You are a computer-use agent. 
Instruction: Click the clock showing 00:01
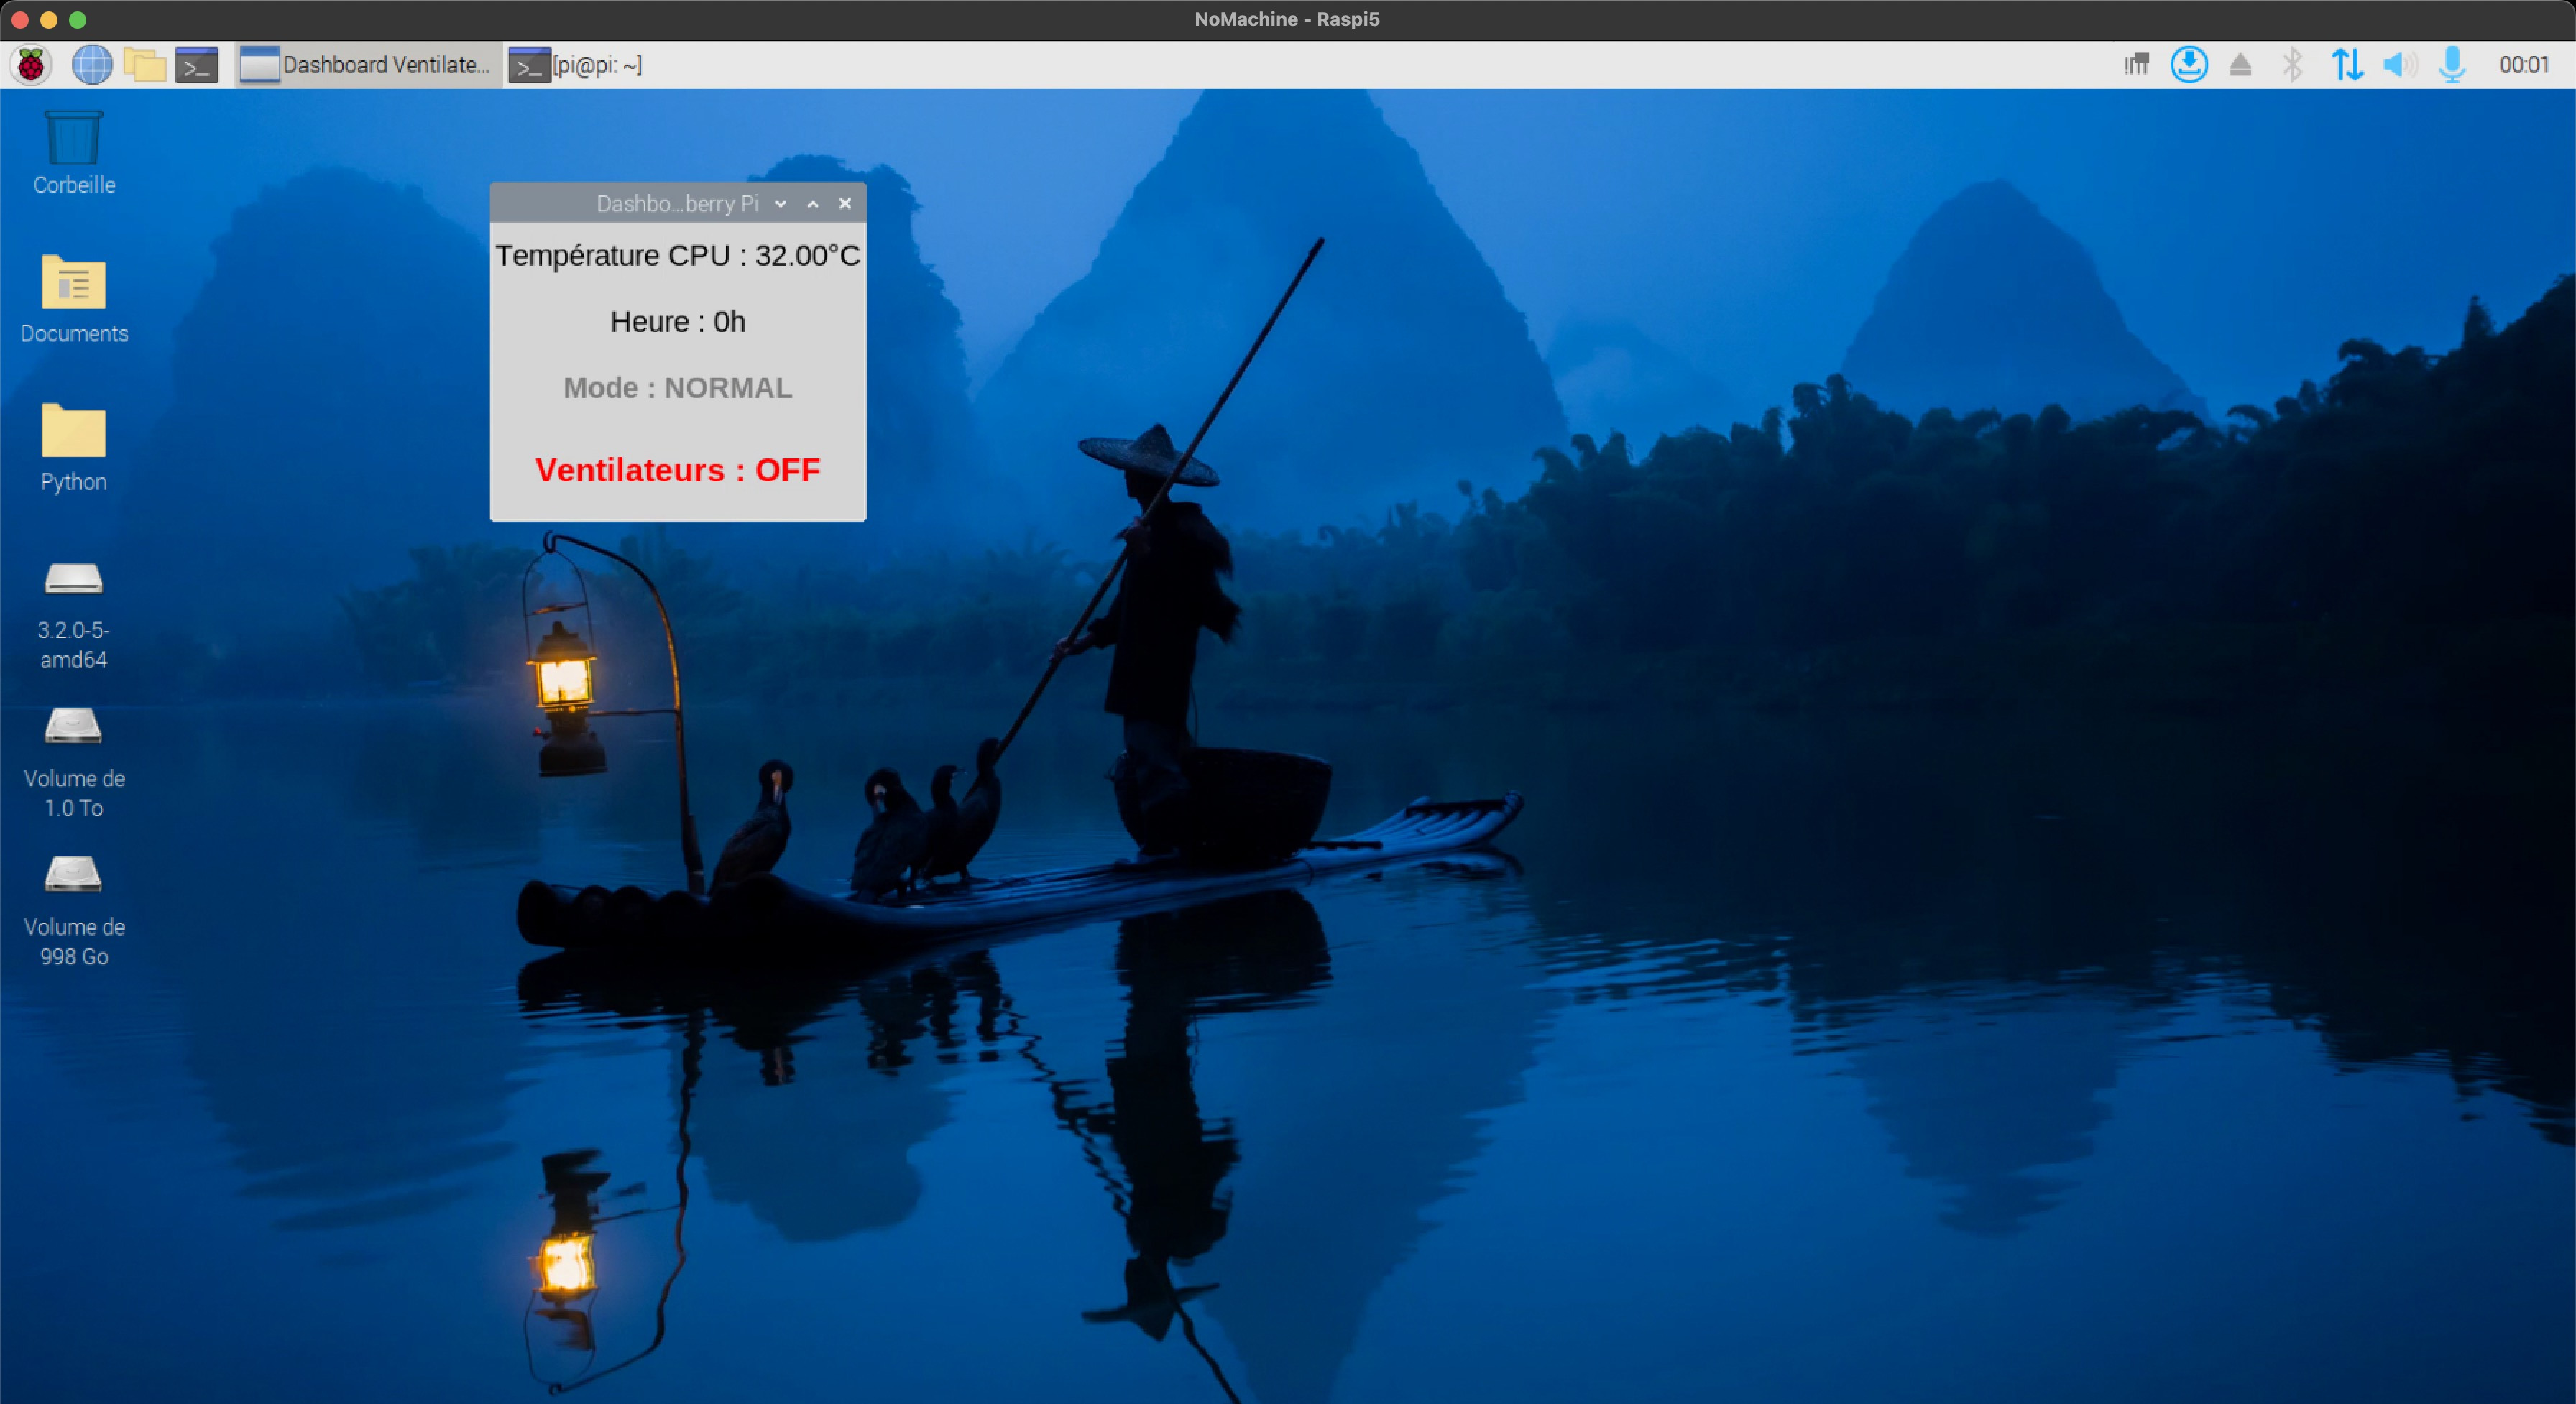[2525, 64]
